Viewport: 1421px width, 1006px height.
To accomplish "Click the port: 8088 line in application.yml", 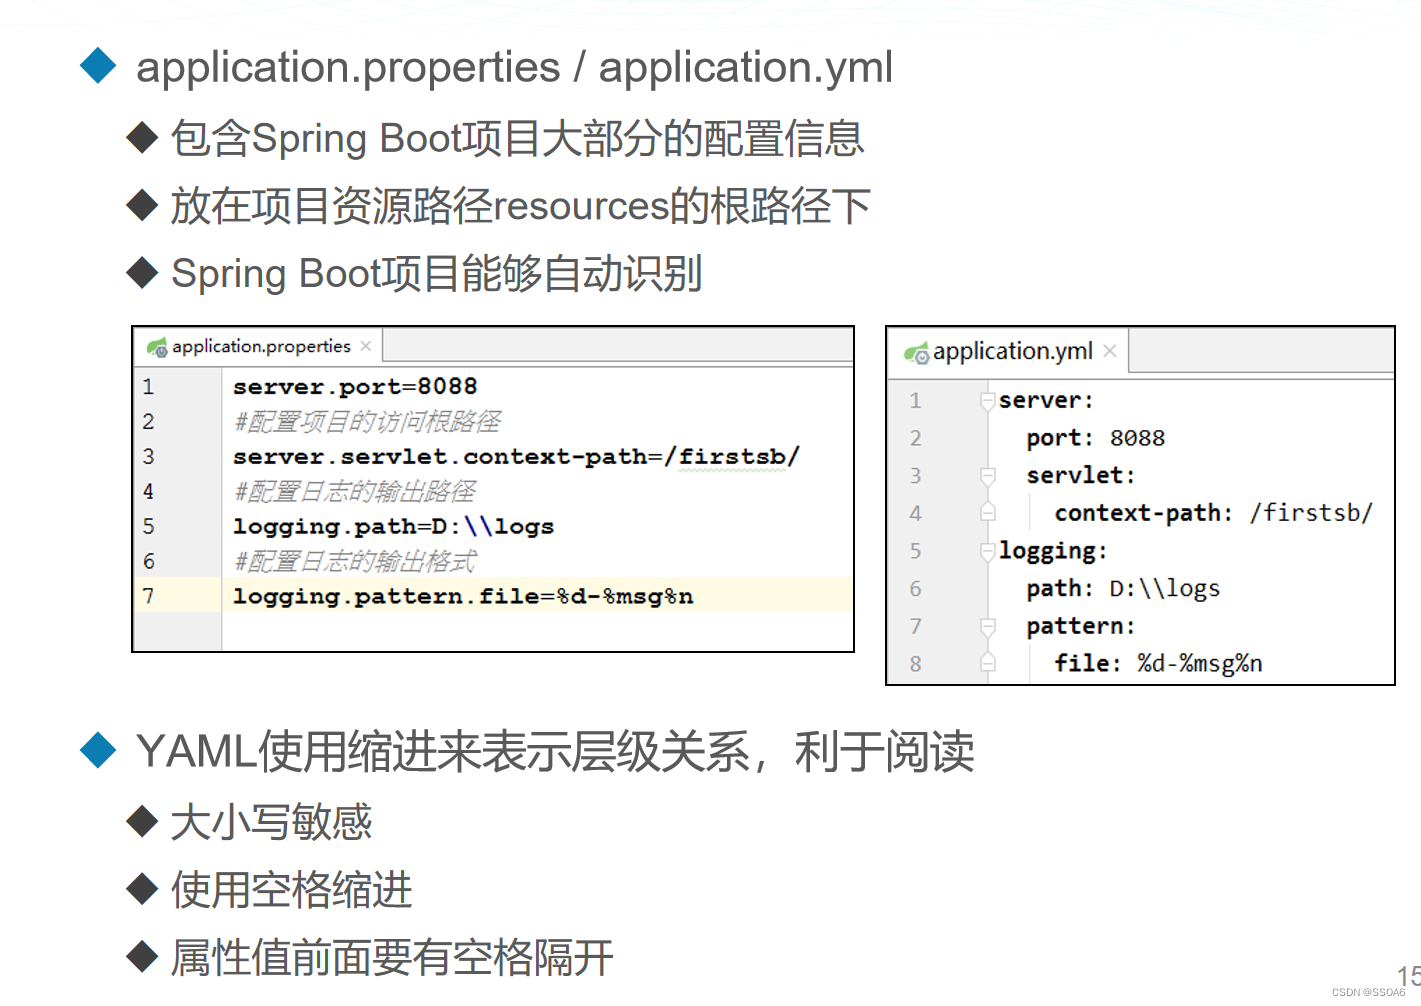I will 1095,438.
